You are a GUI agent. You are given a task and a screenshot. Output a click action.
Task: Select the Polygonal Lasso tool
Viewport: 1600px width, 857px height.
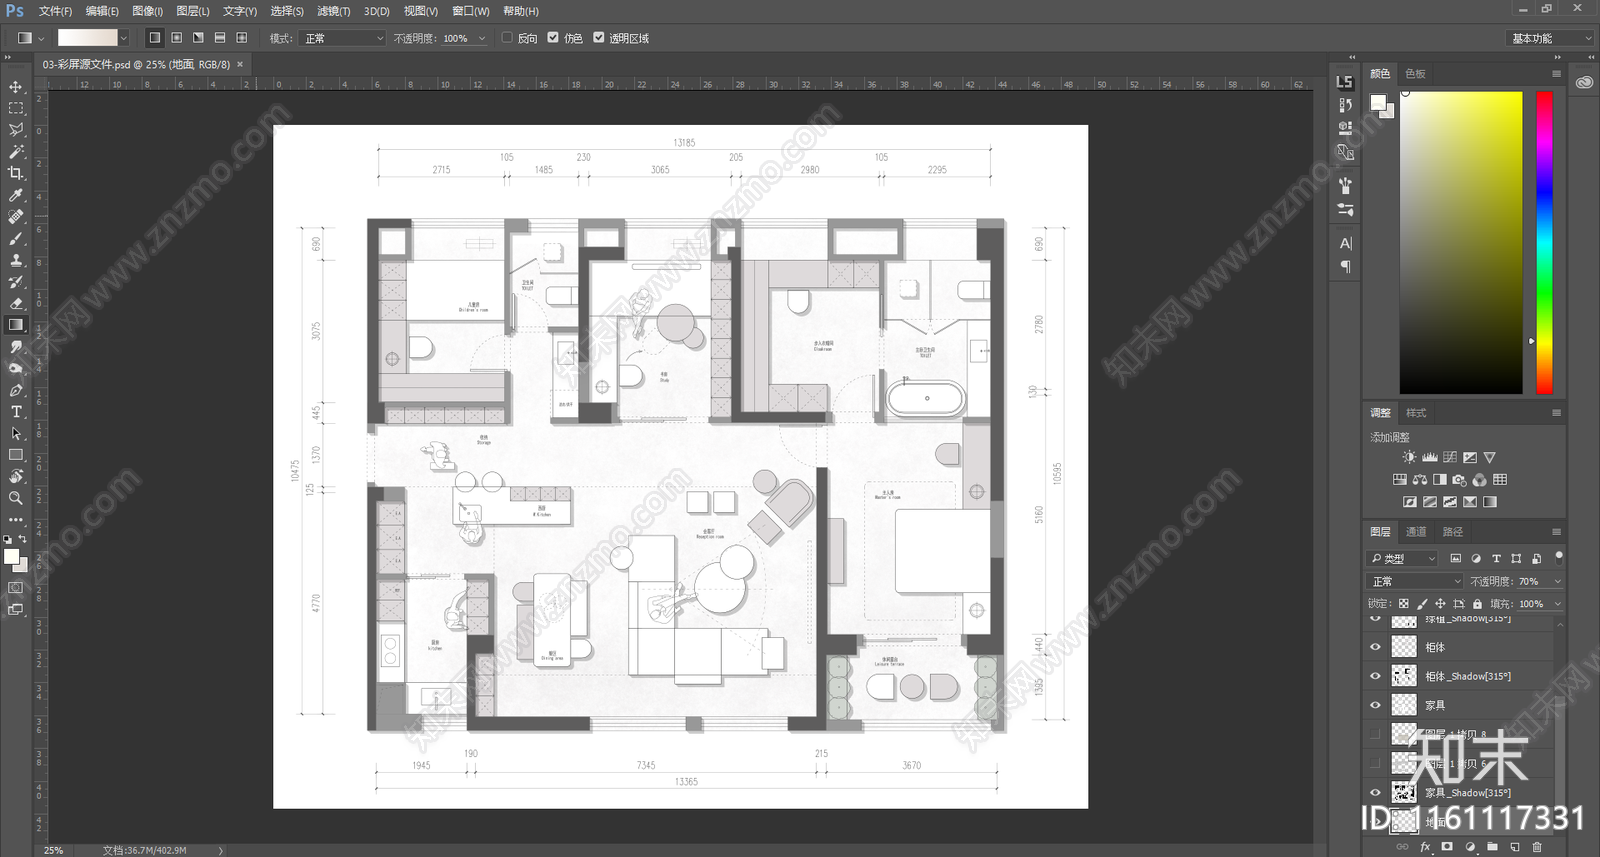click(x=16, y=130)
